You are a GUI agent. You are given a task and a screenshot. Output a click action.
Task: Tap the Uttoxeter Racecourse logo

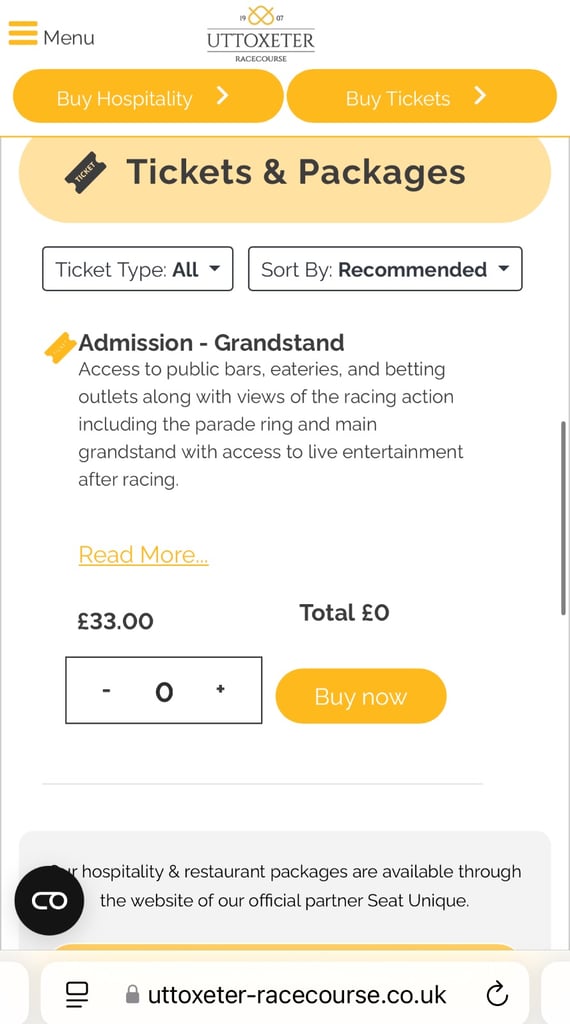(261, 35)
